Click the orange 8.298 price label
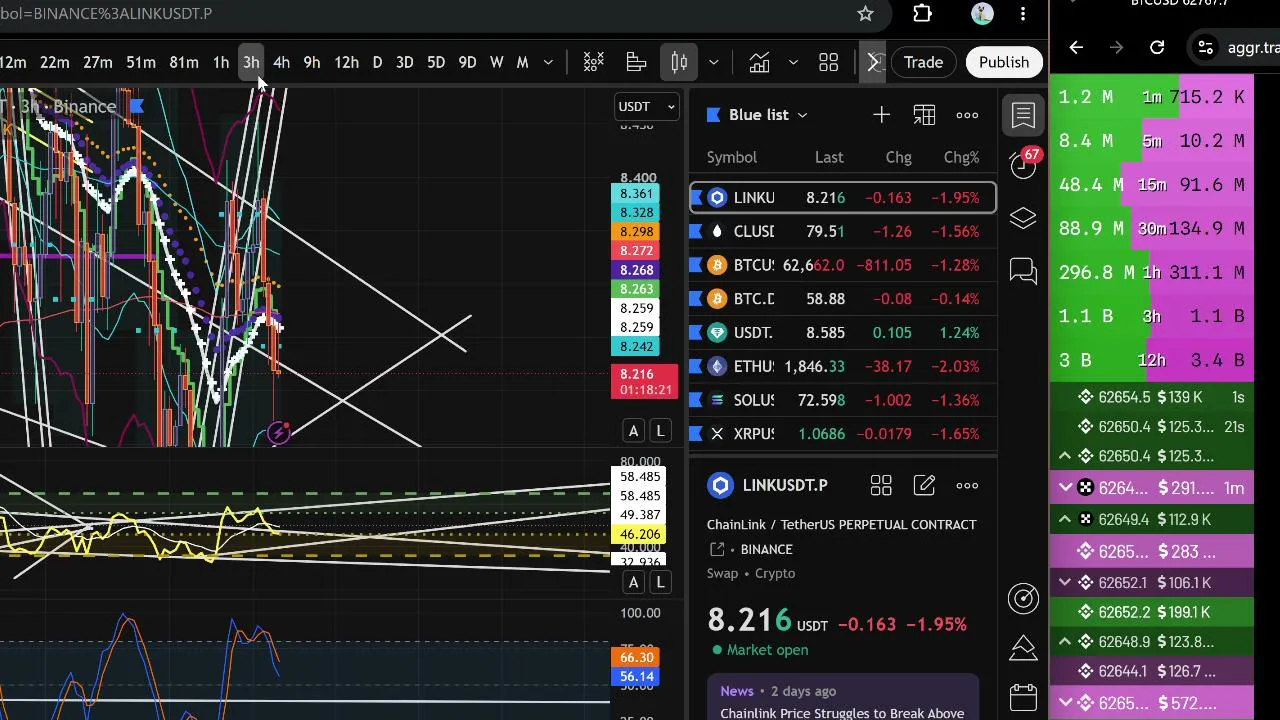 click(637, 232)
